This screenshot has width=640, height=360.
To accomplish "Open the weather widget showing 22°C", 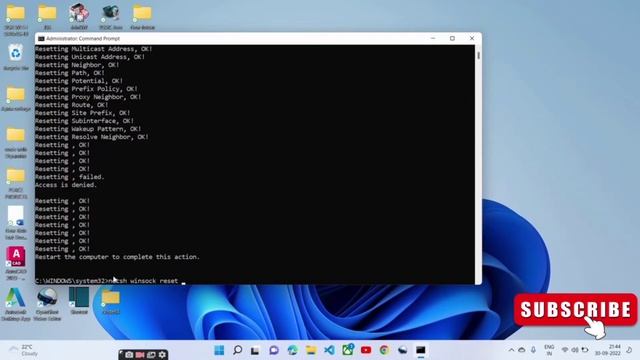I will tap(23, 350).
